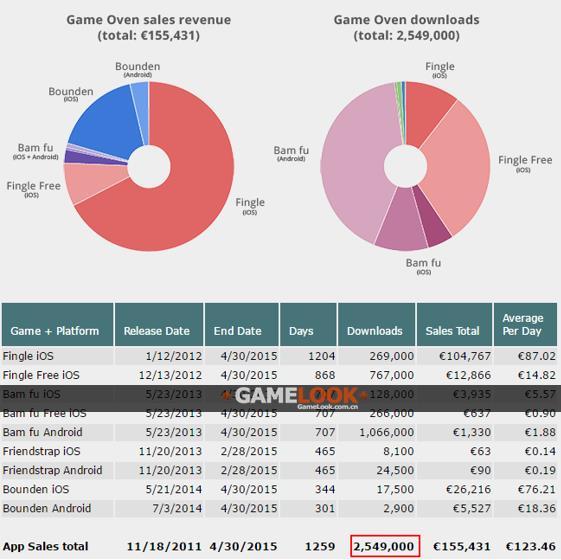Click the 'Fingle Free iOS' row name

(x=41, y=375)
